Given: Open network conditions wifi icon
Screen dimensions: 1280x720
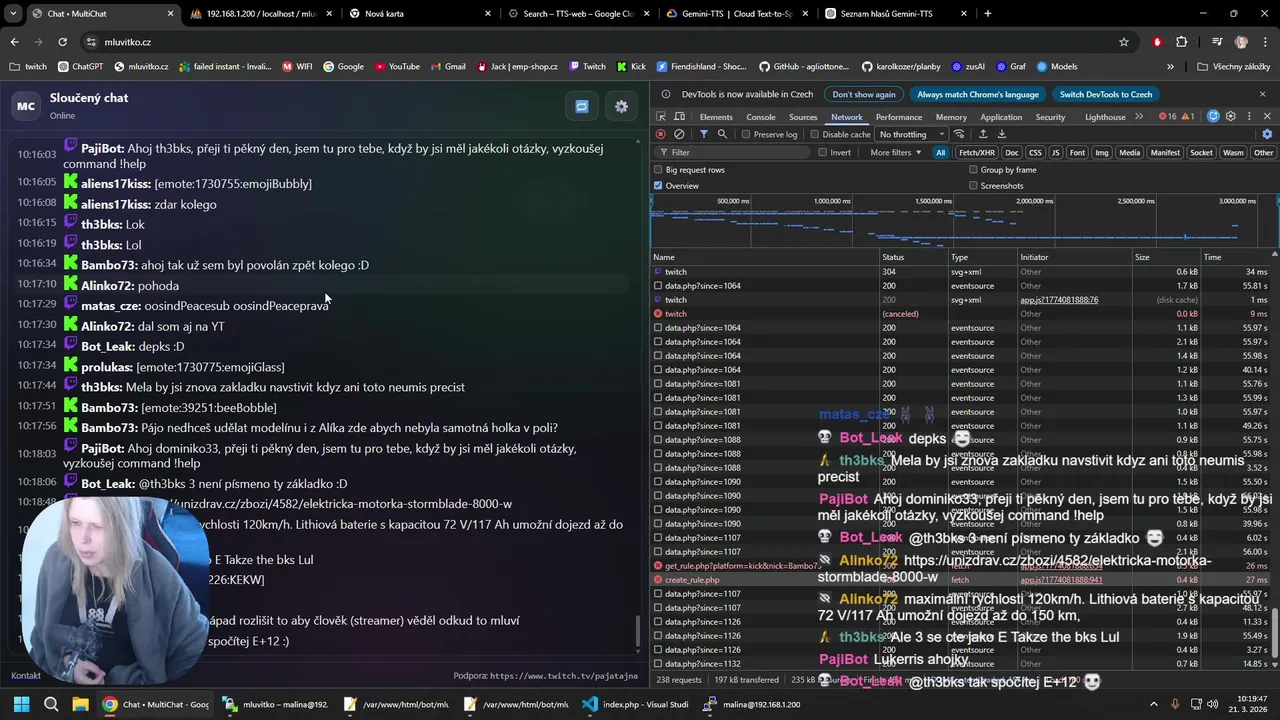Looking at the screenshot, I should (959, 134).
